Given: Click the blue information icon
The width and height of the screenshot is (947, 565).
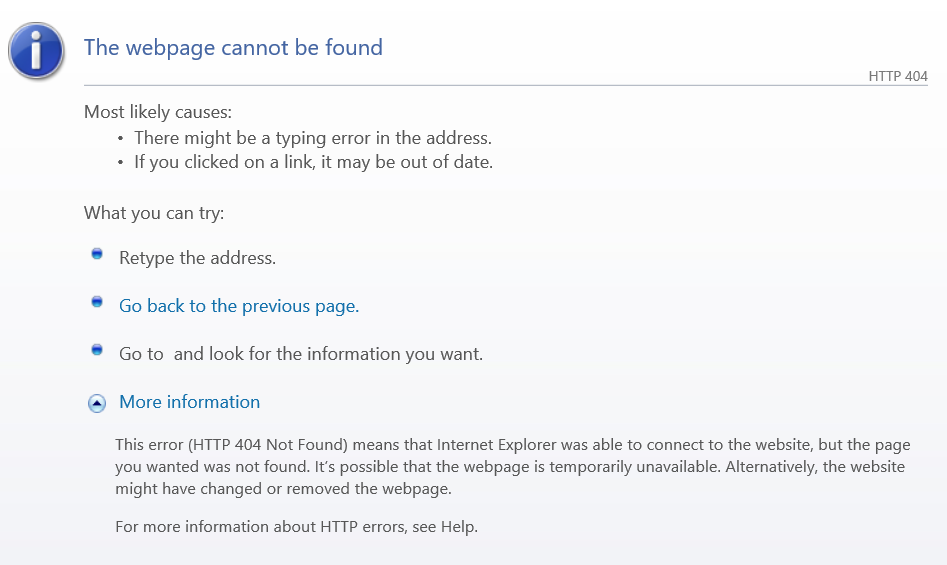Looking at the screenshot, I should [36, 51].
